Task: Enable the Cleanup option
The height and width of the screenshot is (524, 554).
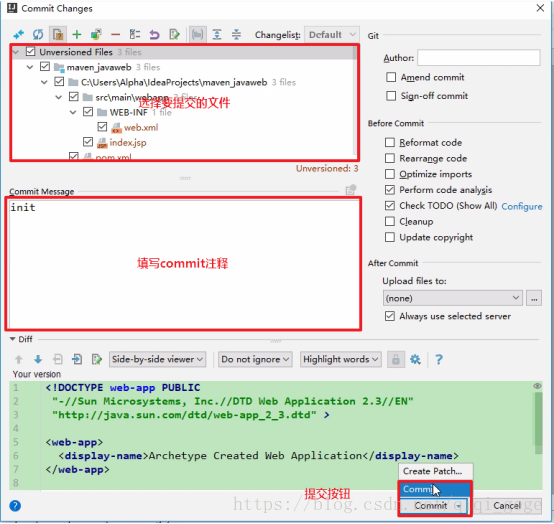Action: 390,221
